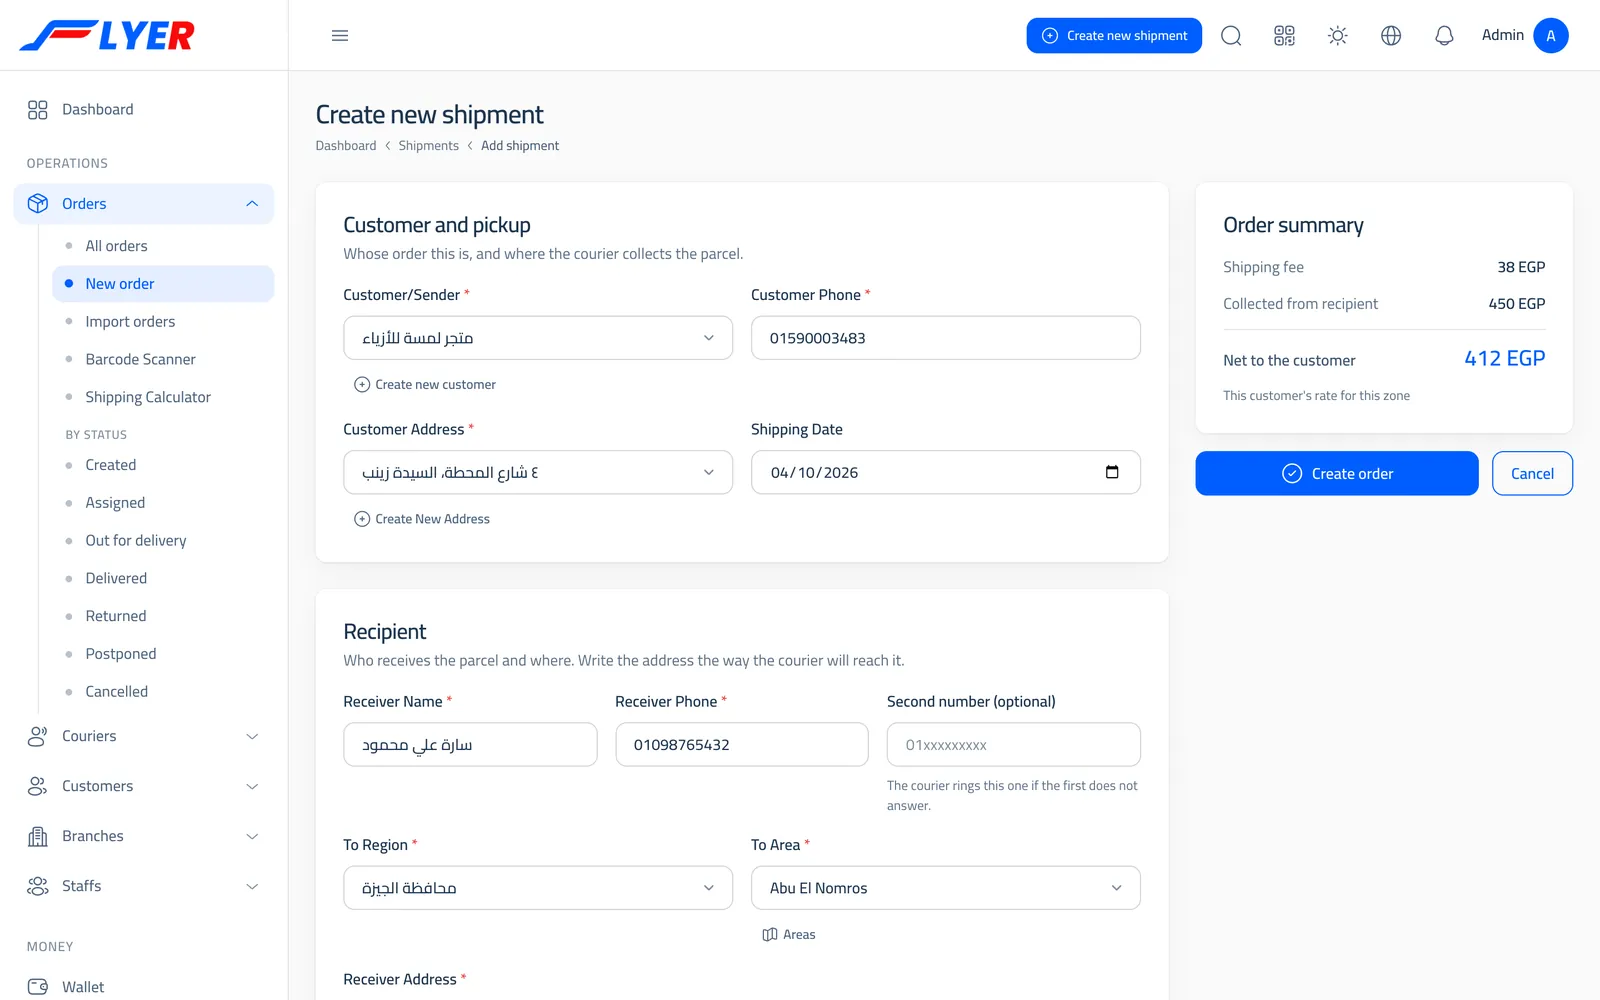Open the hamburger sidebar toggle
This screenshot has height=1000, width=1600.
[340, 36]
